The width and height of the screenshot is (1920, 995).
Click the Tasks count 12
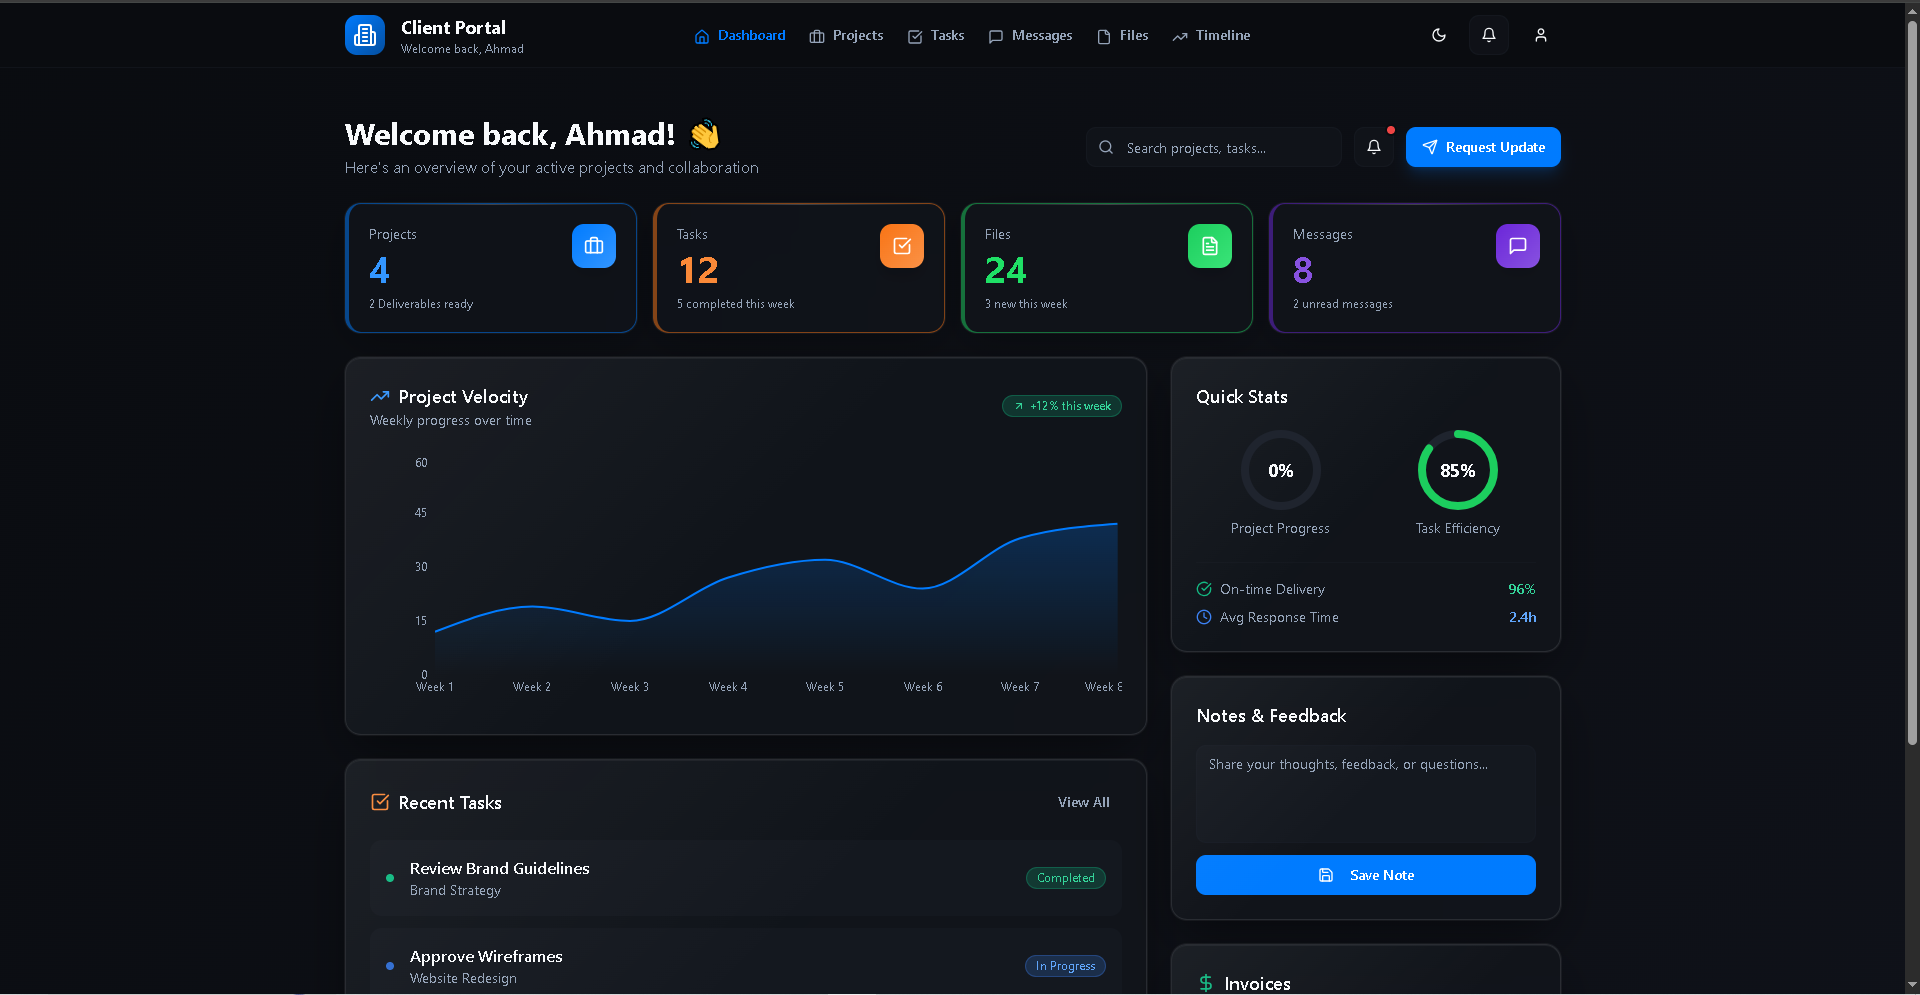[698, 270]
